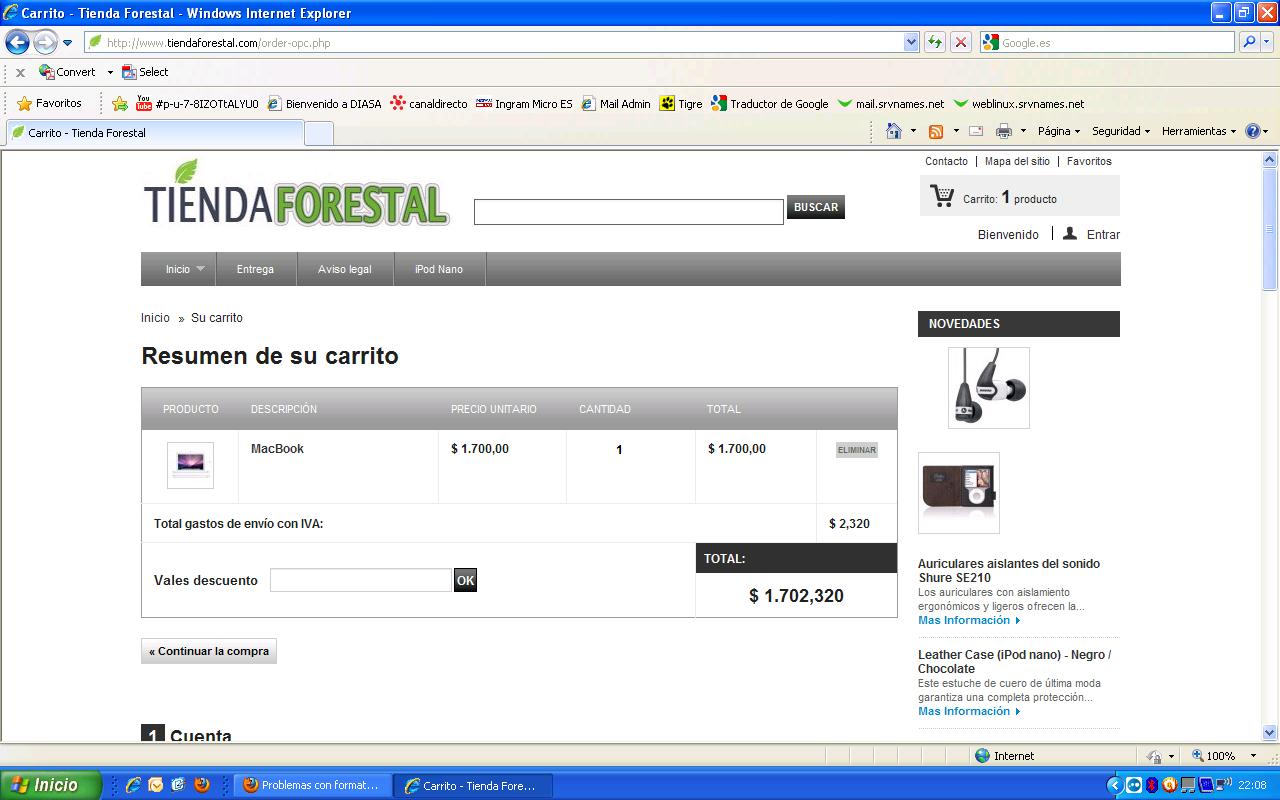1280x800 pixels.
Task: Click the Continuar la compra button
Action: tap(209, 651)
